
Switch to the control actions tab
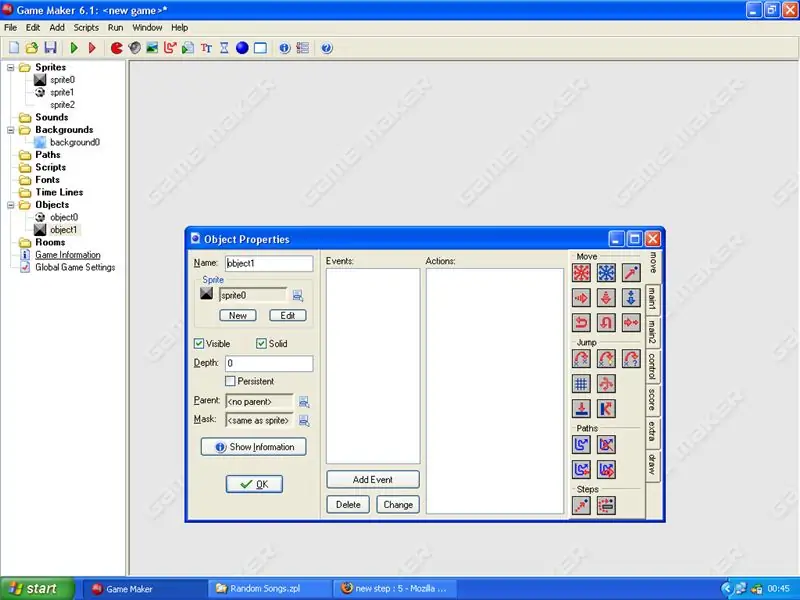tap(652, 366)
